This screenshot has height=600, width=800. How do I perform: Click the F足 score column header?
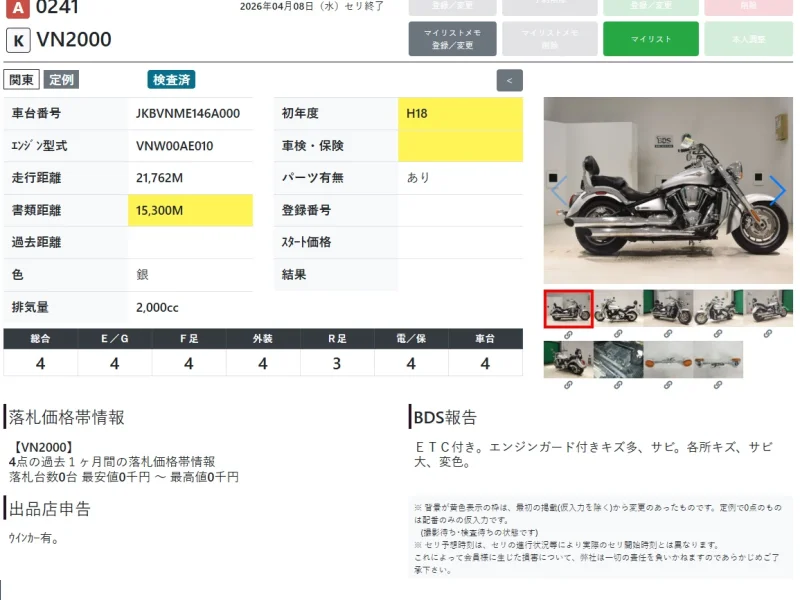click(189, 339)
